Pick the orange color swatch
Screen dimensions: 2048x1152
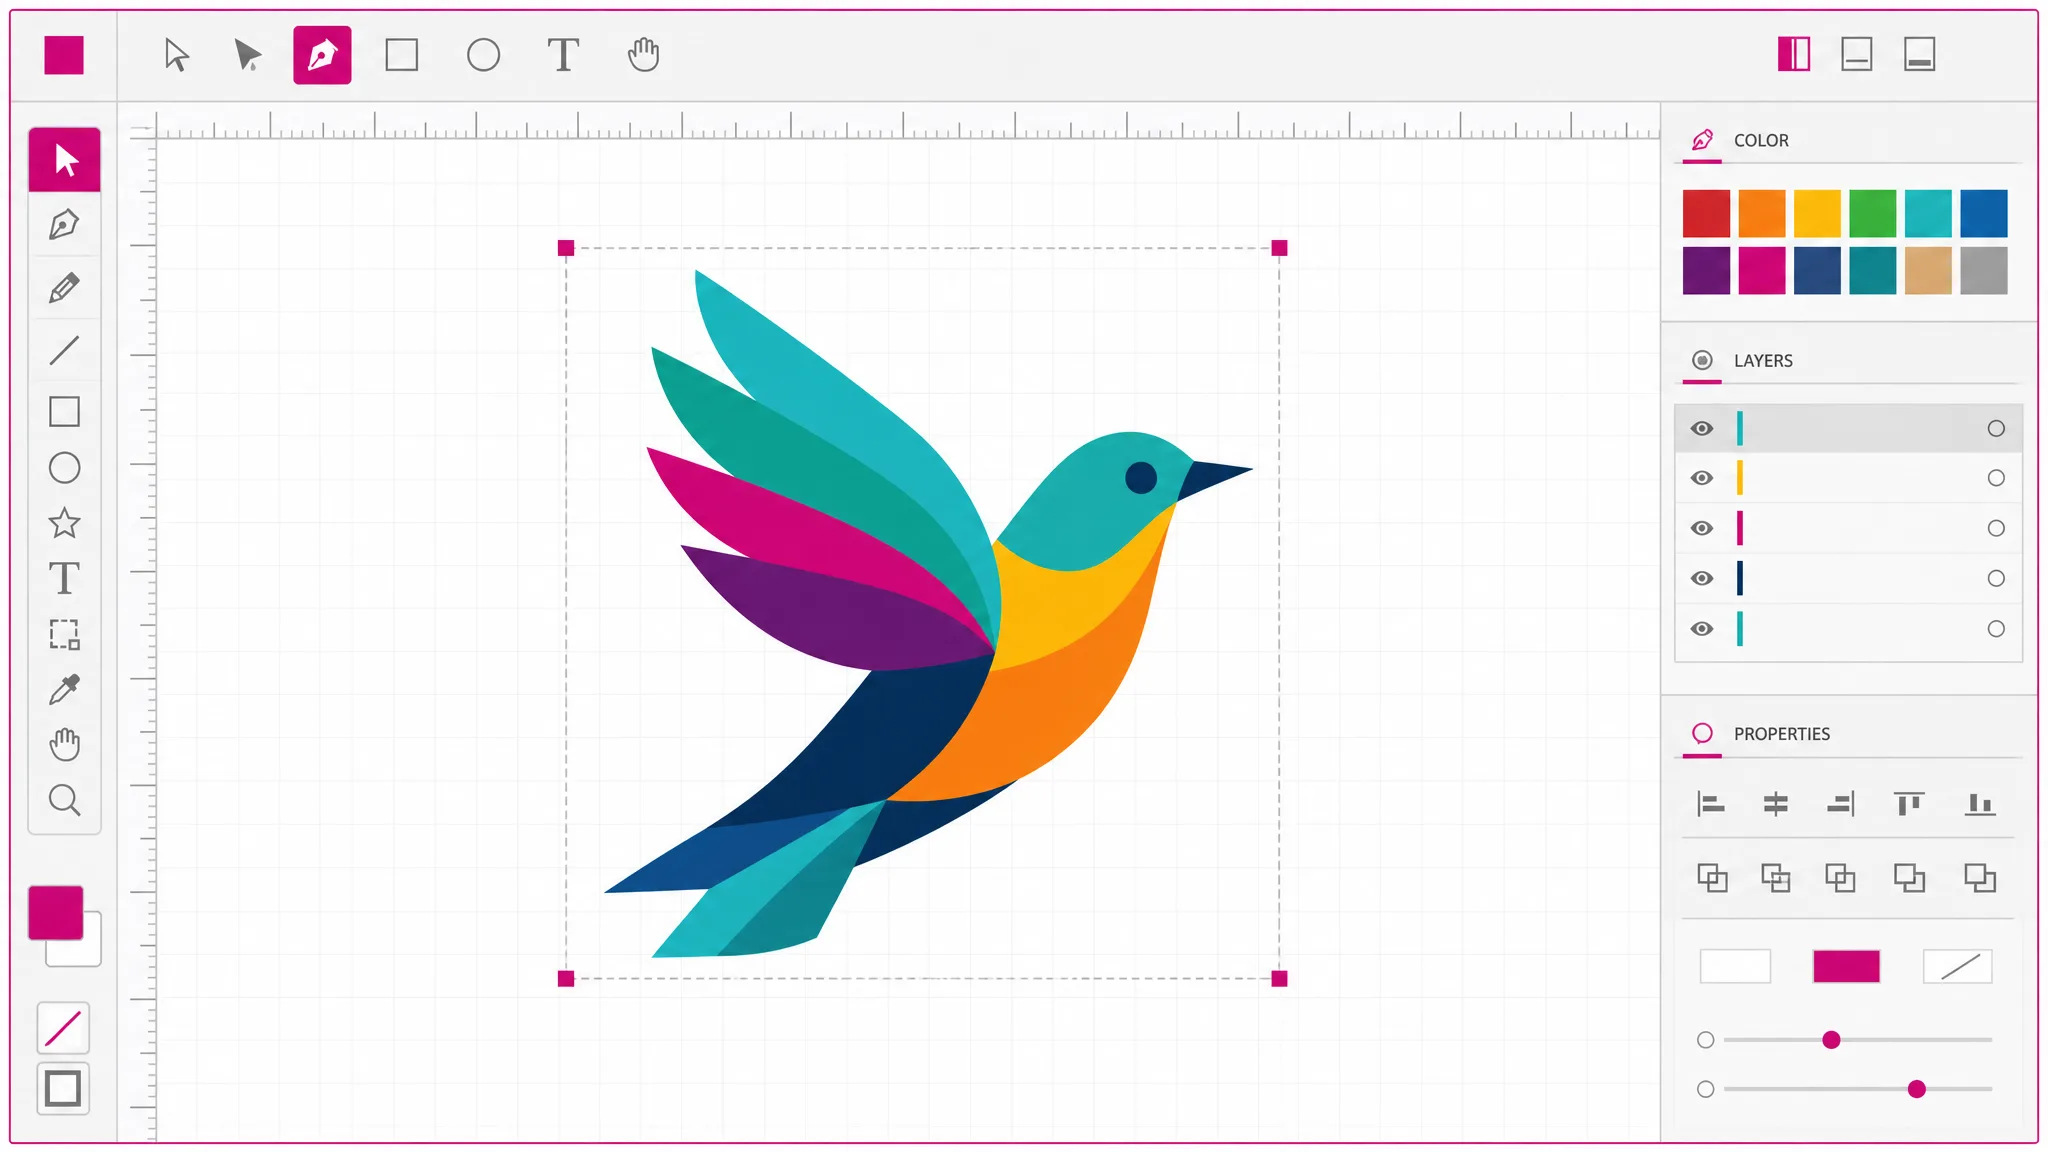tap(1762, 213)
